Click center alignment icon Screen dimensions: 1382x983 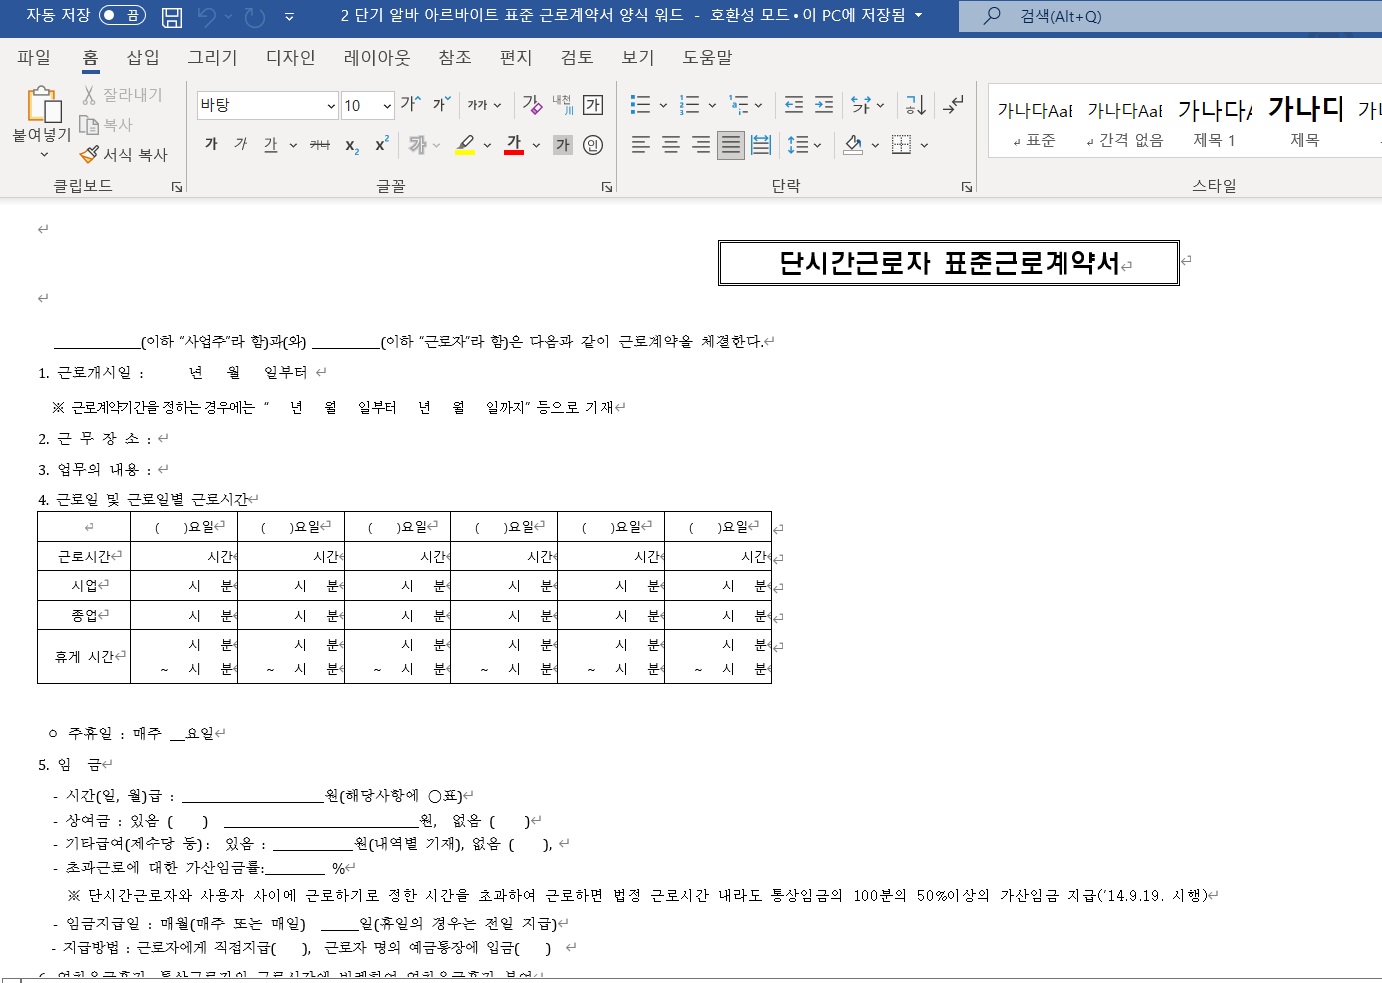671,145
